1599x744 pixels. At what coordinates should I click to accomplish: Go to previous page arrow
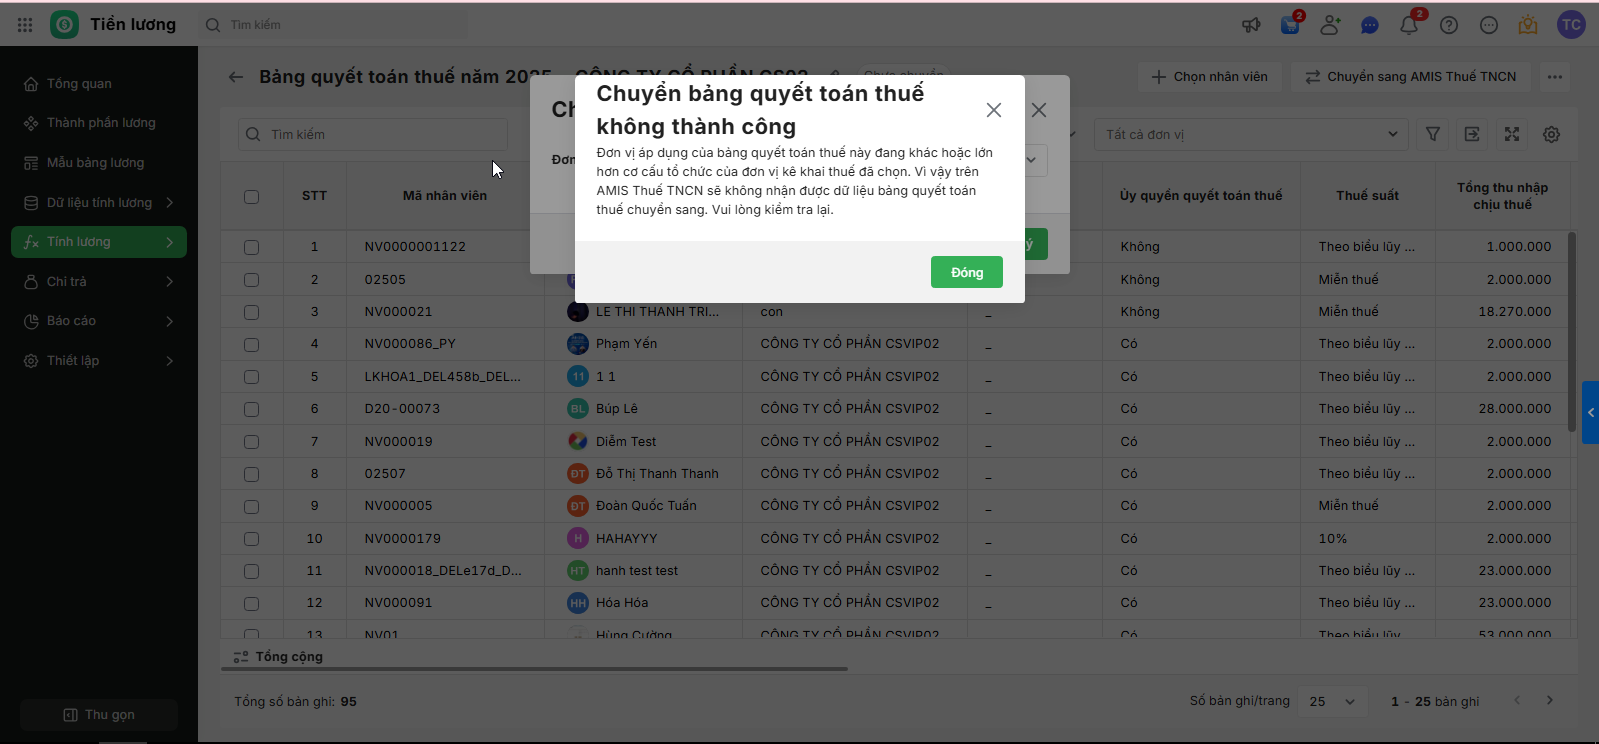pyautogui.click(x=1517, y=700)
